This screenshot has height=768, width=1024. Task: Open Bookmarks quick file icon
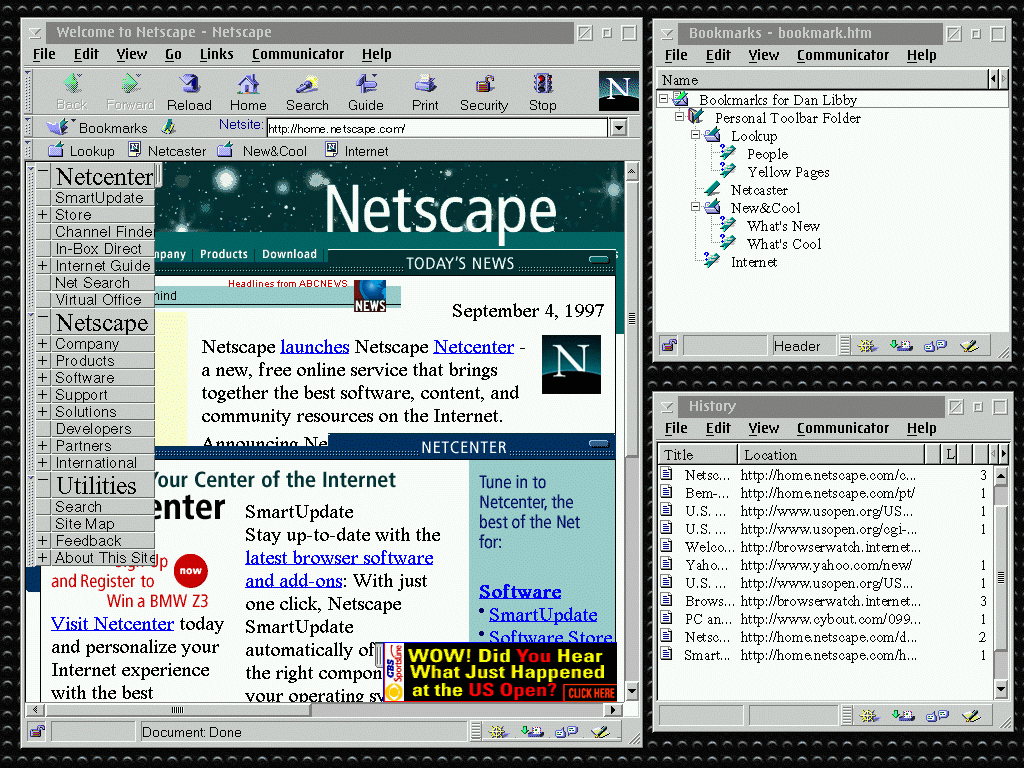(59, 128)
